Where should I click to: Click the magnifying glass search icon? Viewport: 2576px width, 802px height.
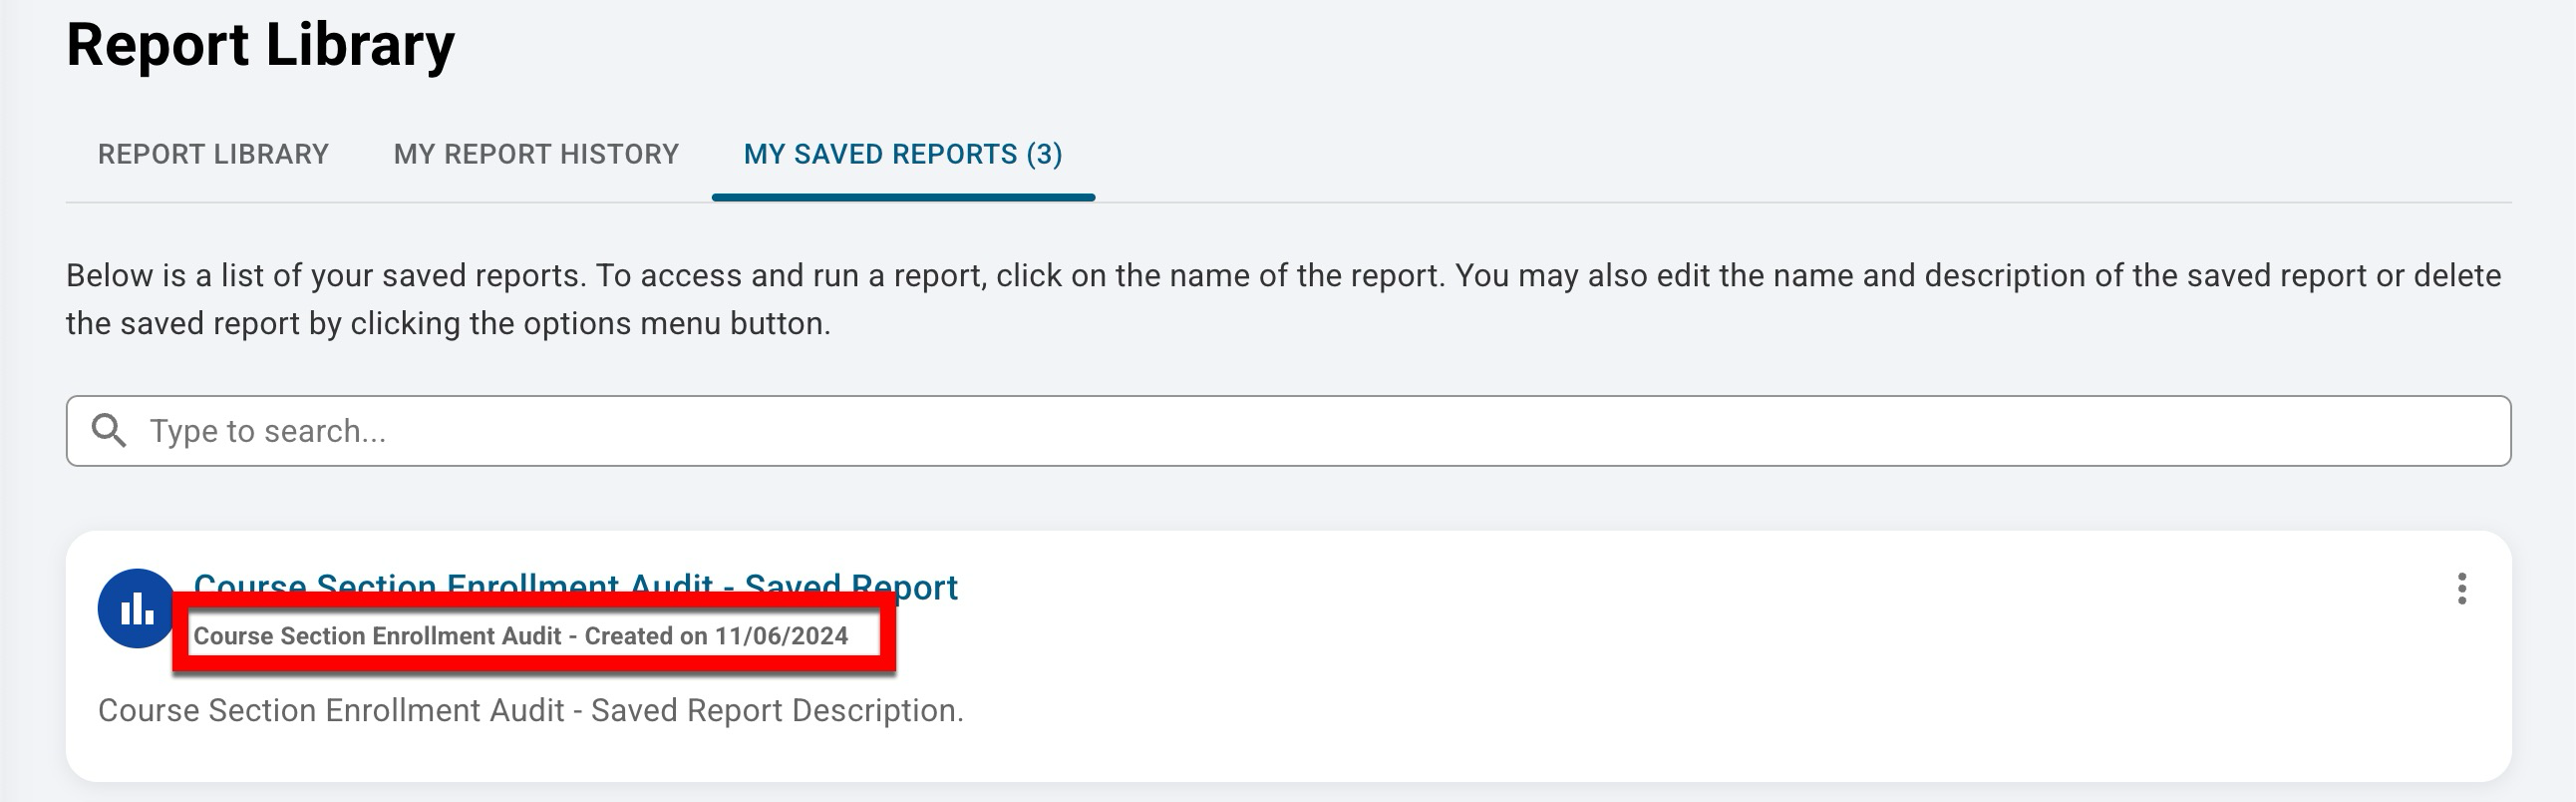109,431
